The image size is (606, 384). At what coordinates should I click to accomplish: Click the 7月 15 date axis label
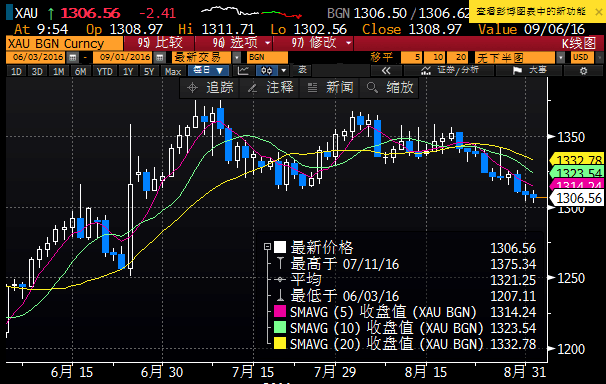point(253,372)
